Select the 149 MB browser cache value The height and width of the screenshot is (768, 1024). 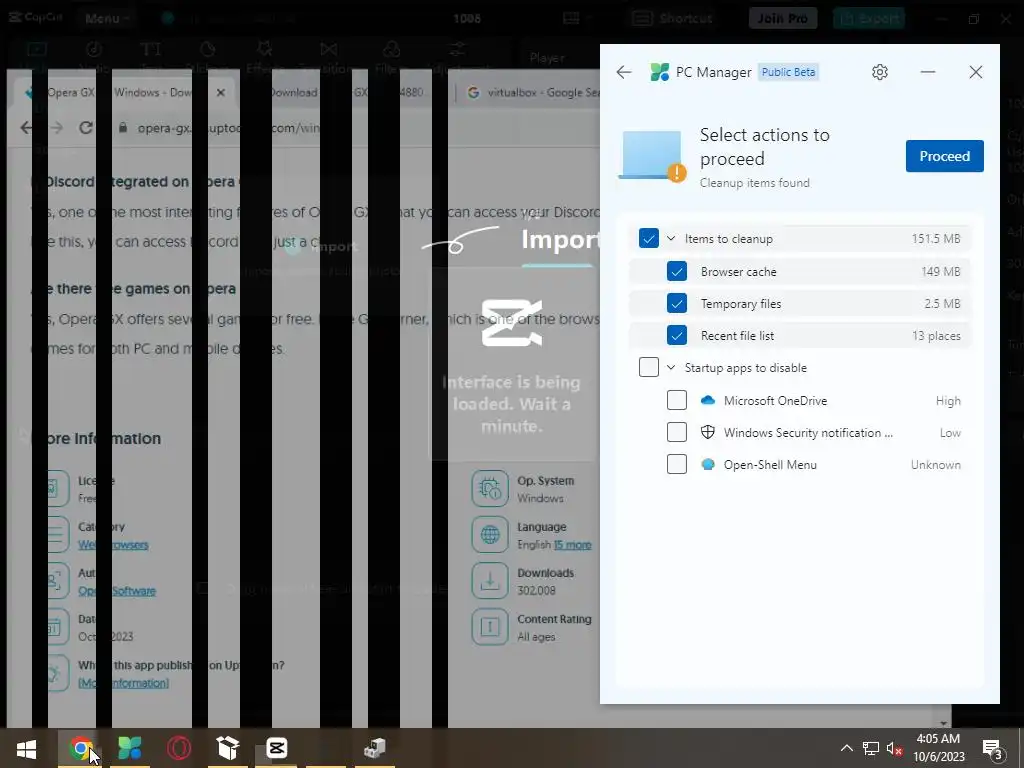(940, 272)
